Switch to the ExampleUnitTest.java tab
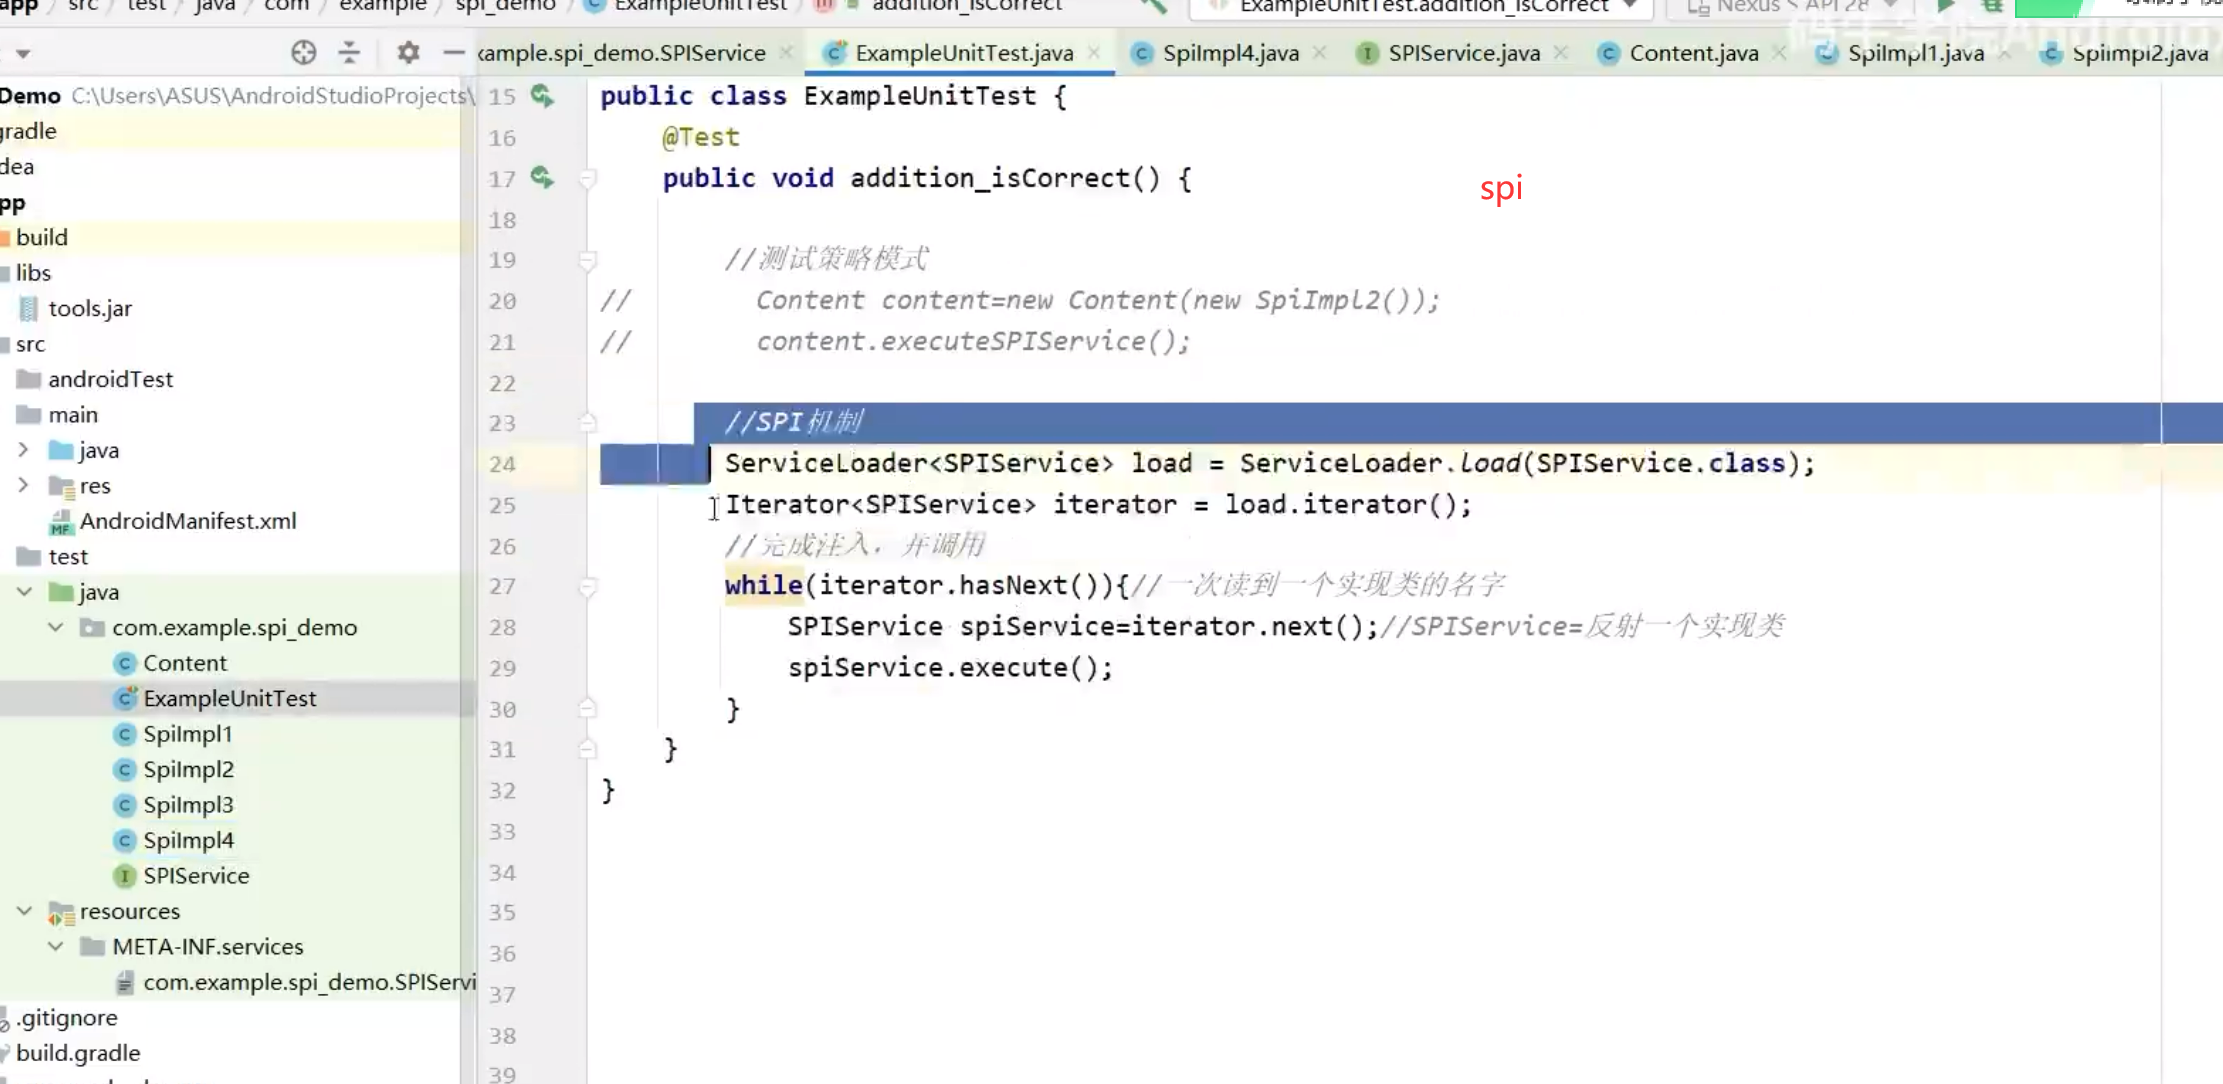2223x1084 pixels. click(964, 53)
